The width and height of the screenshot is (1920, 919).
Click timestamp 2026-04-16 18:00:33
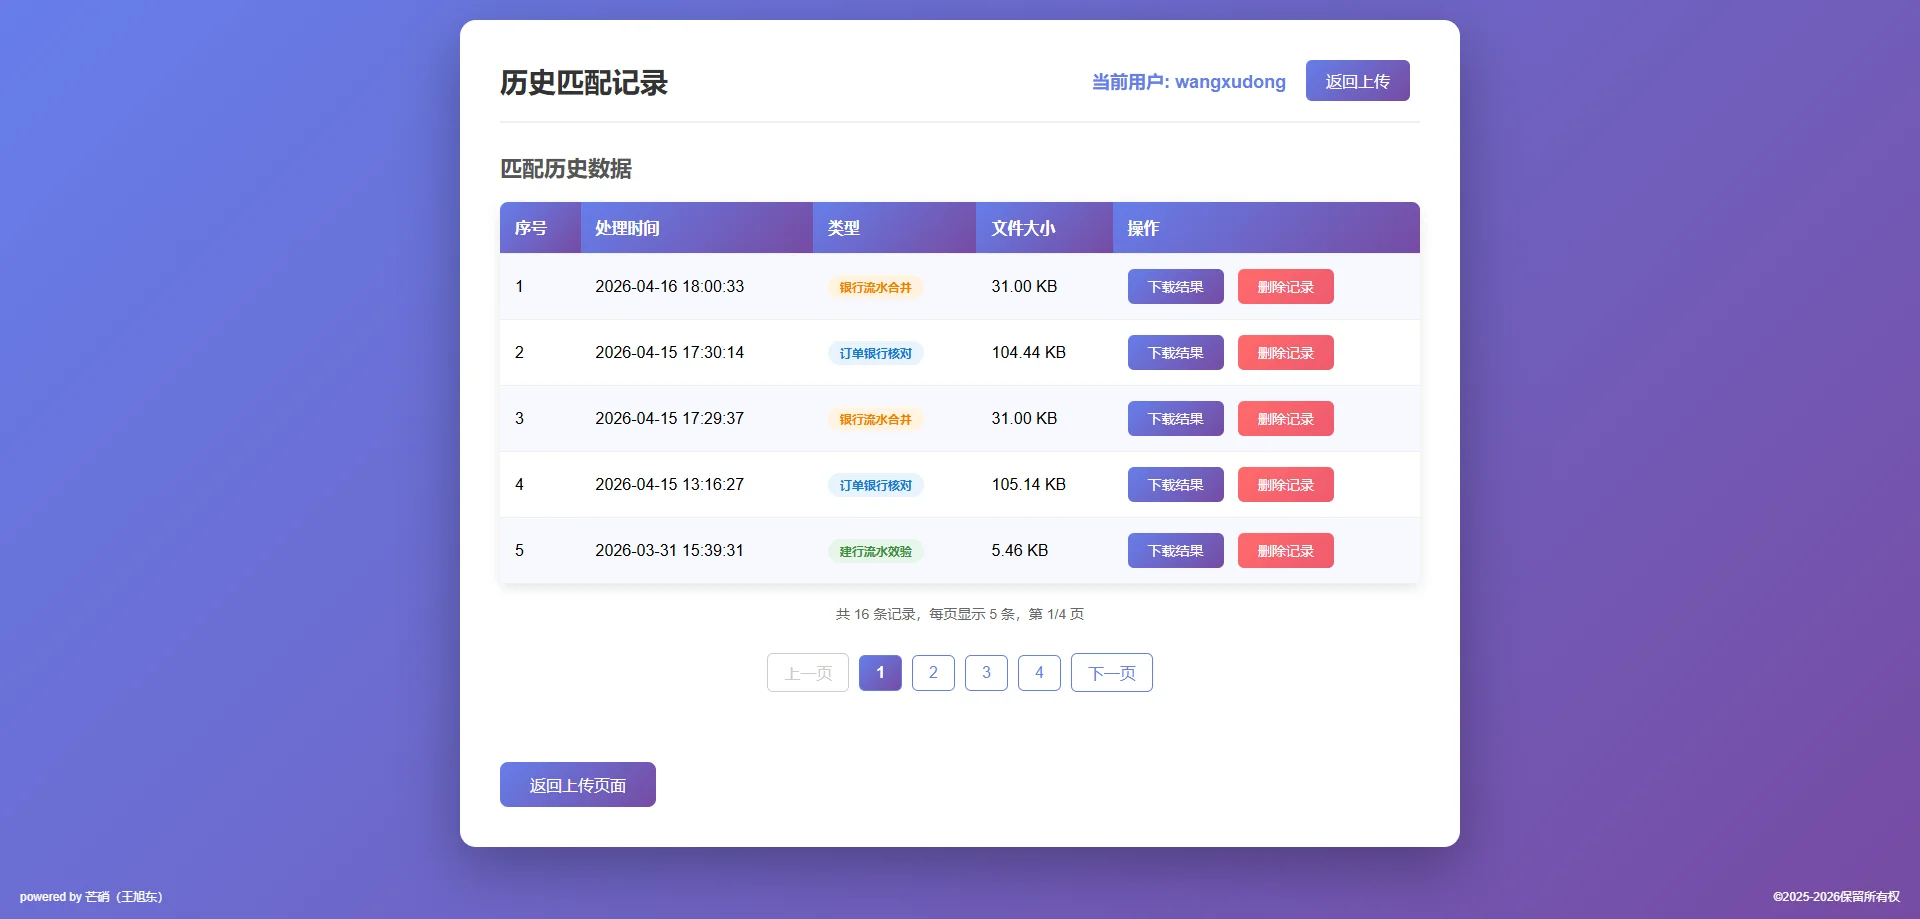(669, 287)
